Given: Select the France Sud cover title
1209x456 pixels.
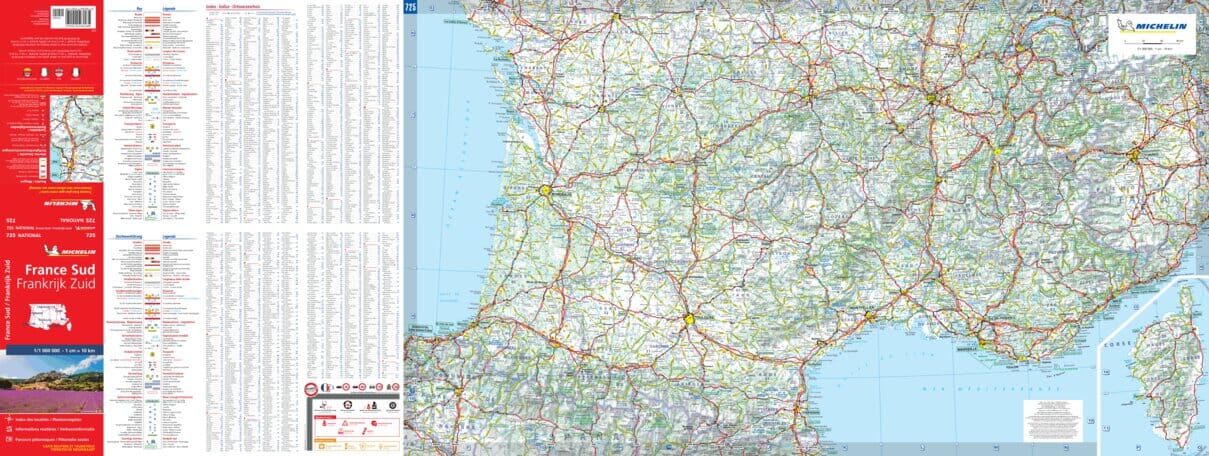Looking at the screenshot, I should pyautogui.click(x=63, y=269).
